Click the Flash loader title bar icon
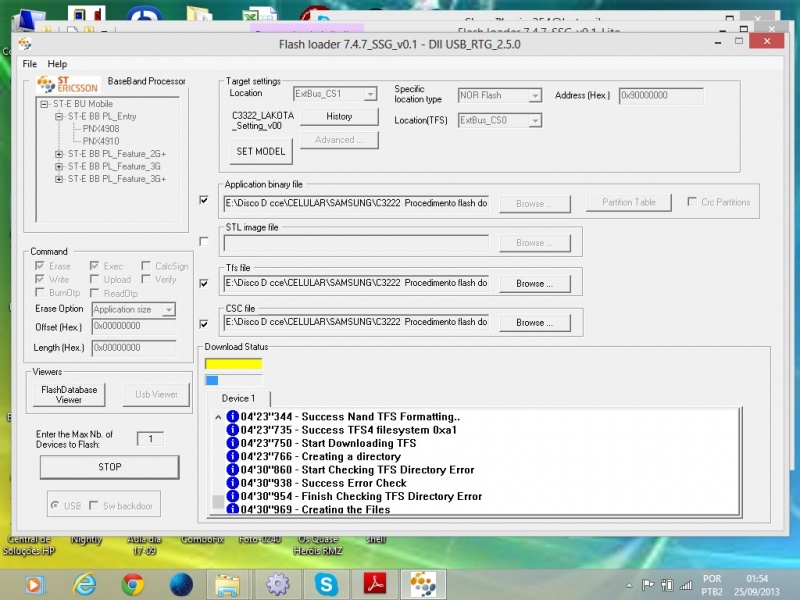The height and width of the screenshot is (600, 800). [x=24, y=44]
